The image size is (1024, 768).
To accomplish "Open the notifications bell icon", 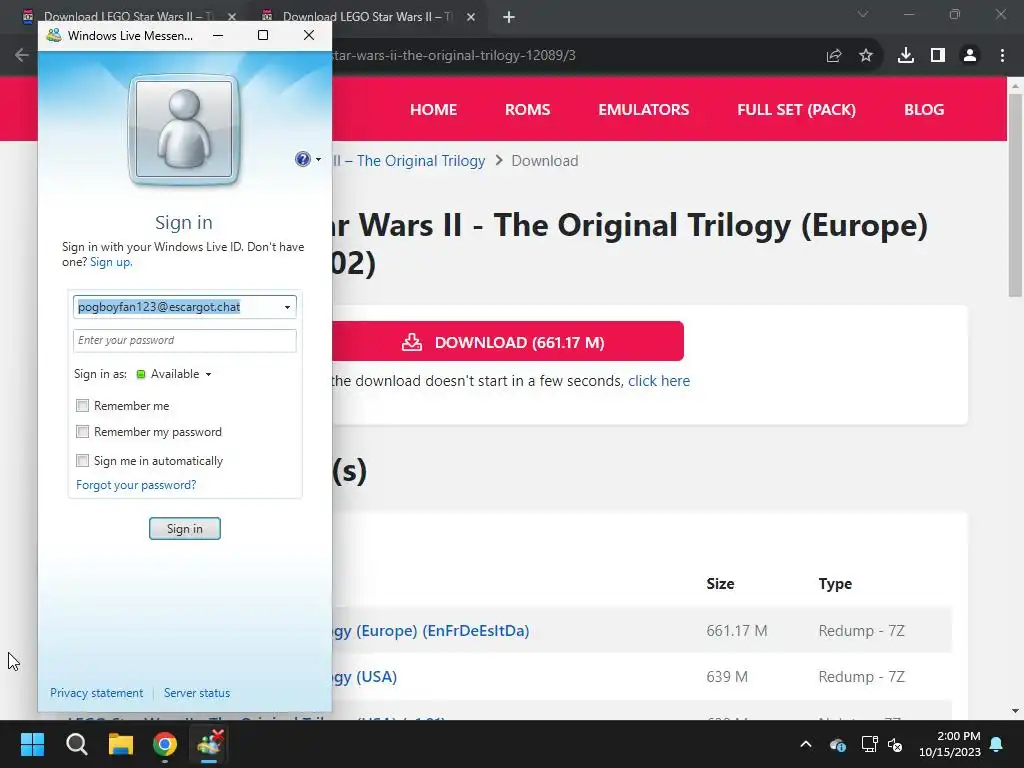I will coord(997,744).
